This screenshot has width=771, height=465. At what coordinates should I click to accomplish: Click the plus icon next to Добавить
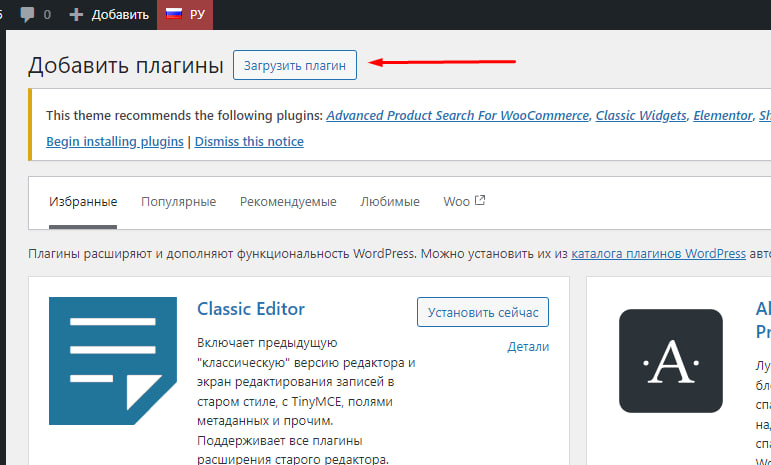click(76, 15)
